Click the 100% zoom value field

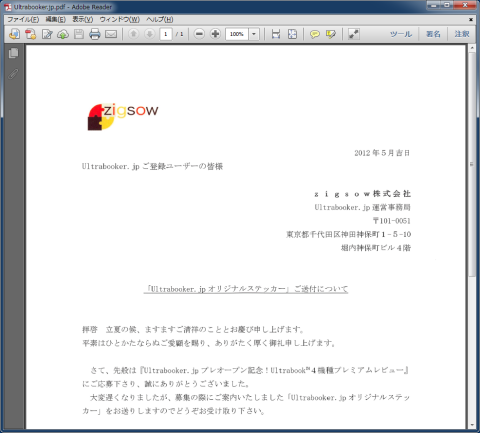click(x=237, y=34)
